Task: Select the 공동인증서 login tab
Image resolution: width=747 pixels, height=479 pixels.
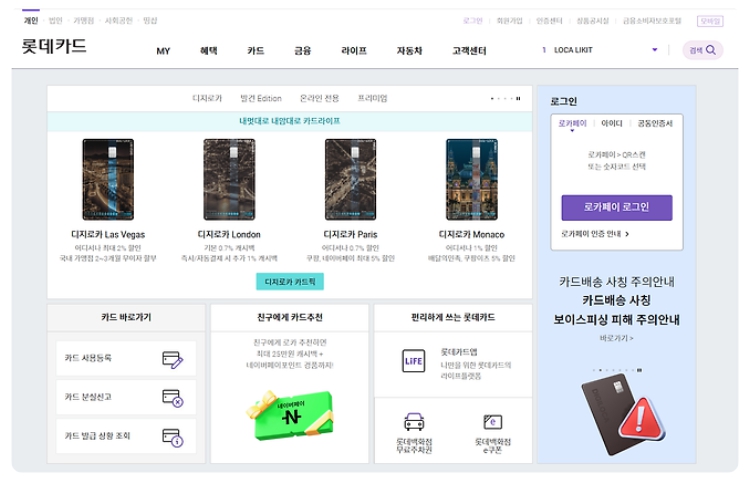Action: (655, 123)
